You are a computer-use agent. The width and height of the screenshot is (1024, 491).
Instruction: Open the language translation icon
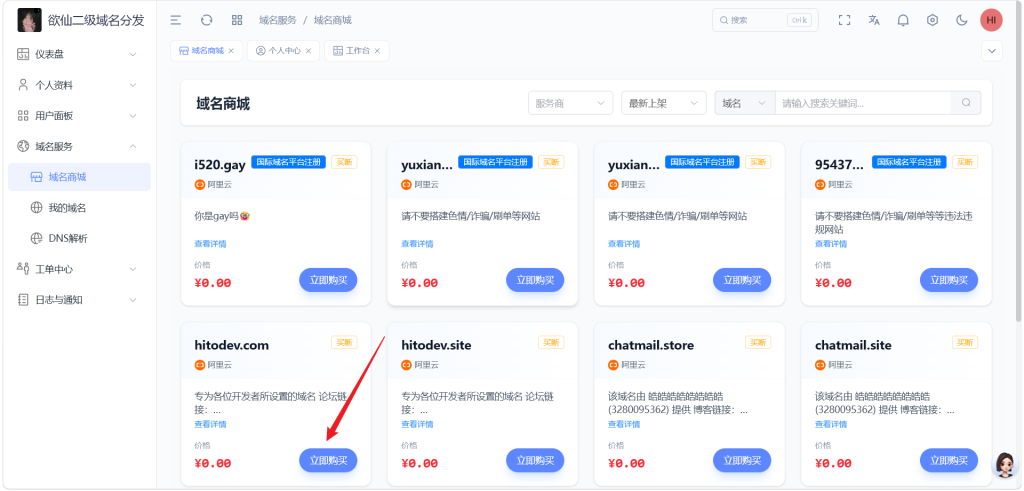(x=874, y=20)
